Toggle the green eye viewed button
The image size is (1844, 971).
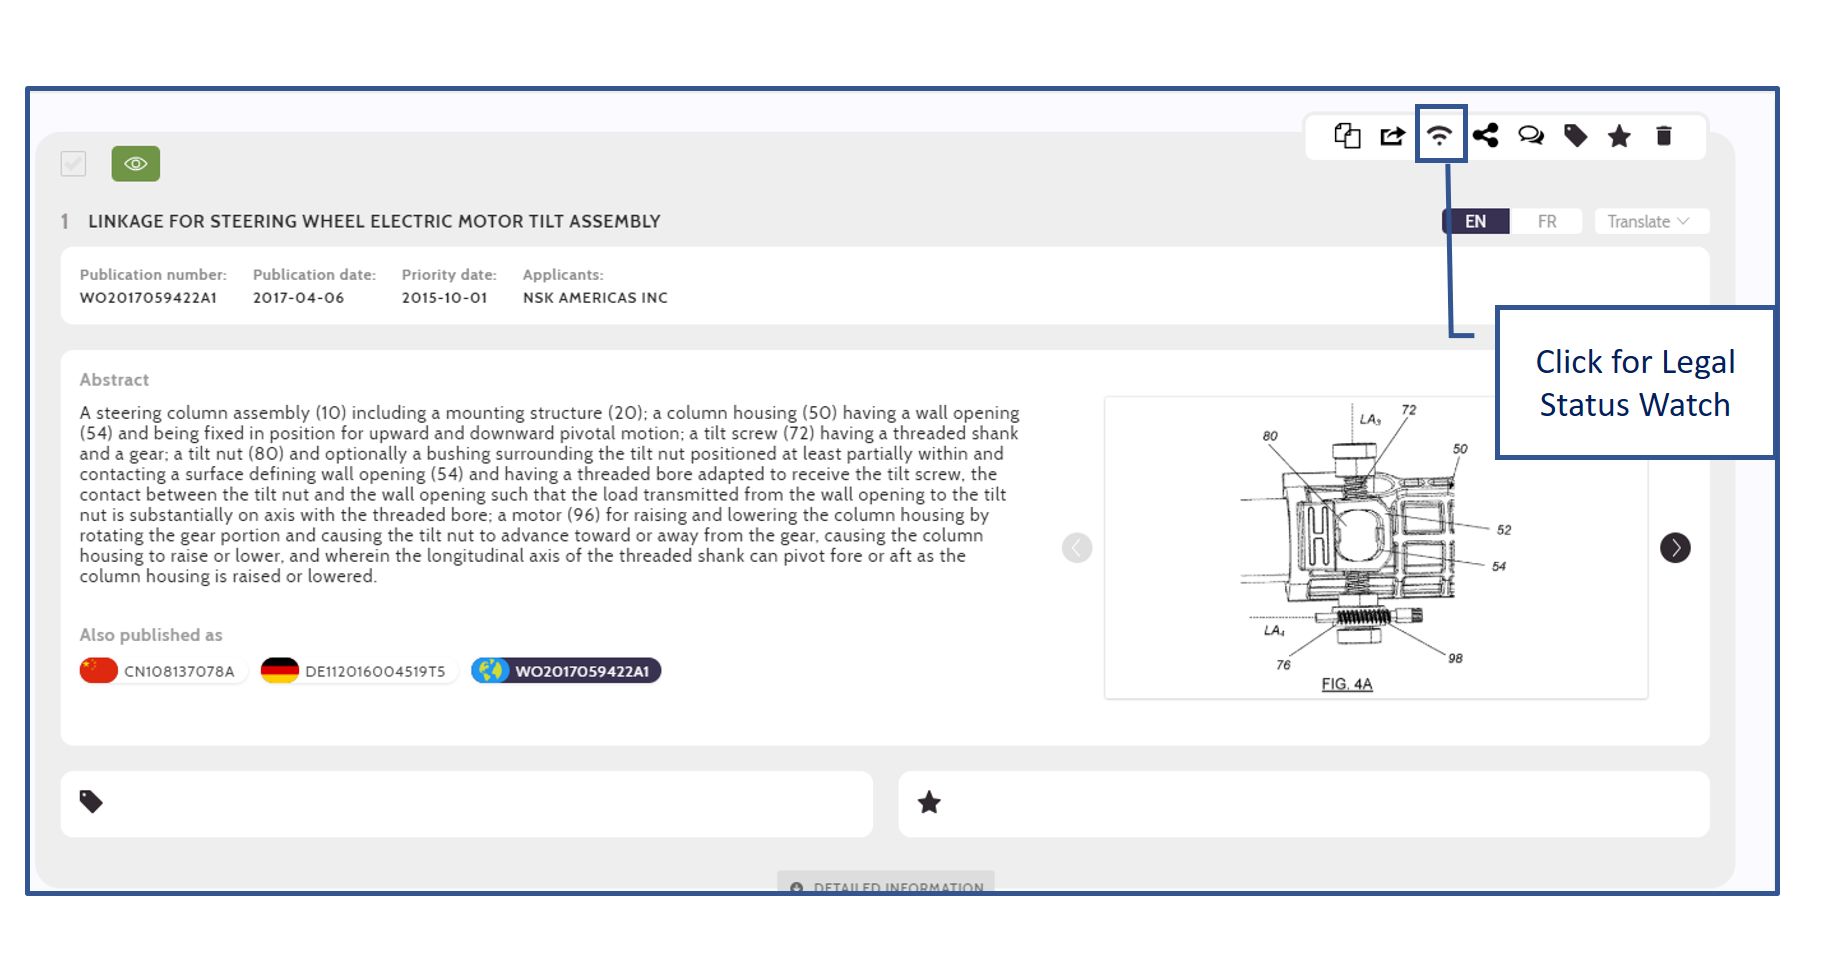[136, 163]
